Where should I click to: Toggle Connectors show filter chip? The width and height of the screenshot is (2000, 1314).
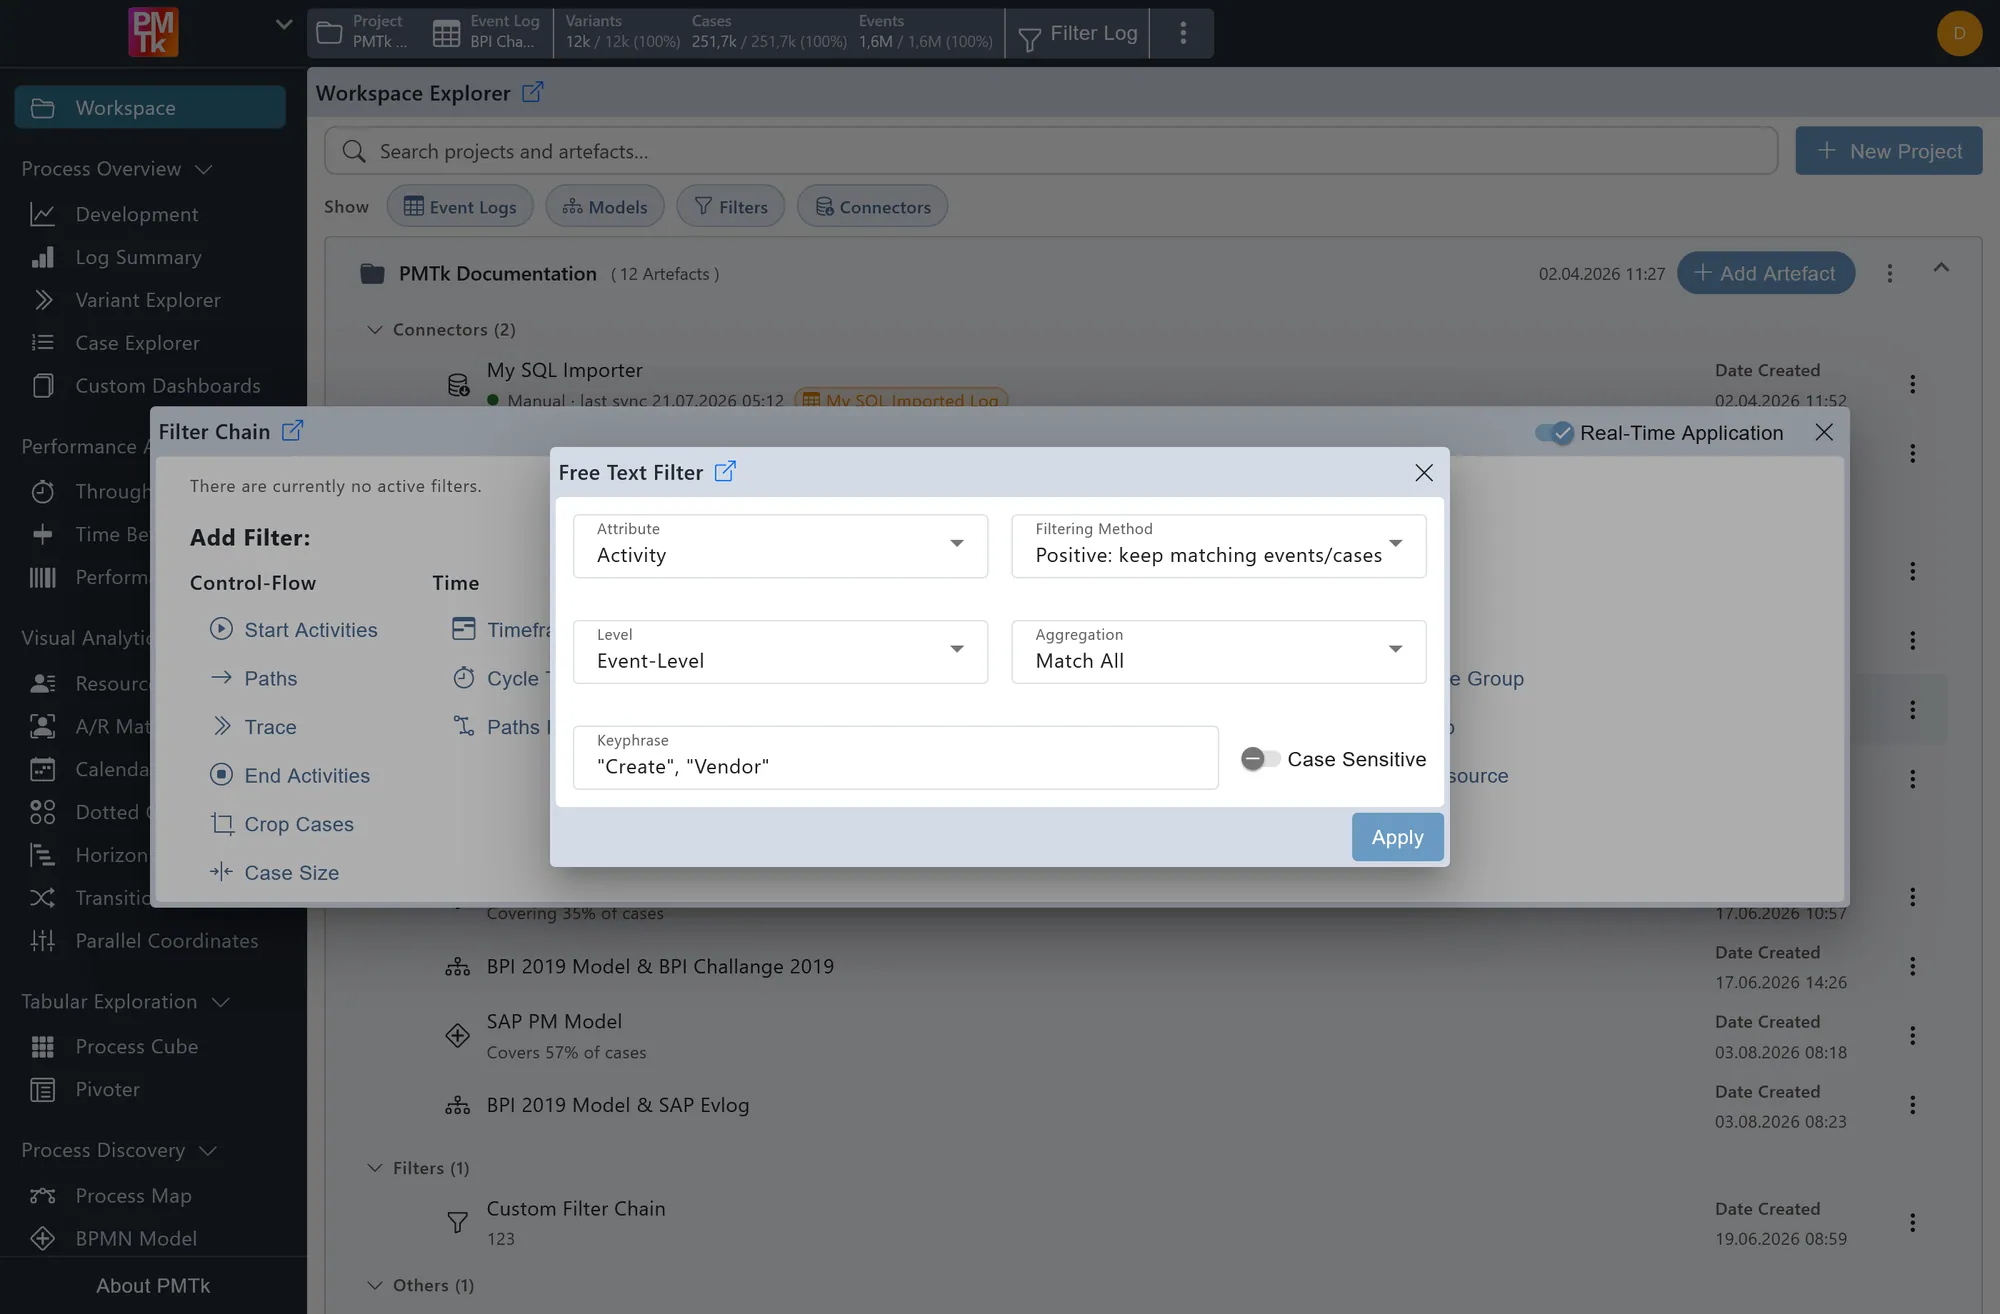coord(873,206)
